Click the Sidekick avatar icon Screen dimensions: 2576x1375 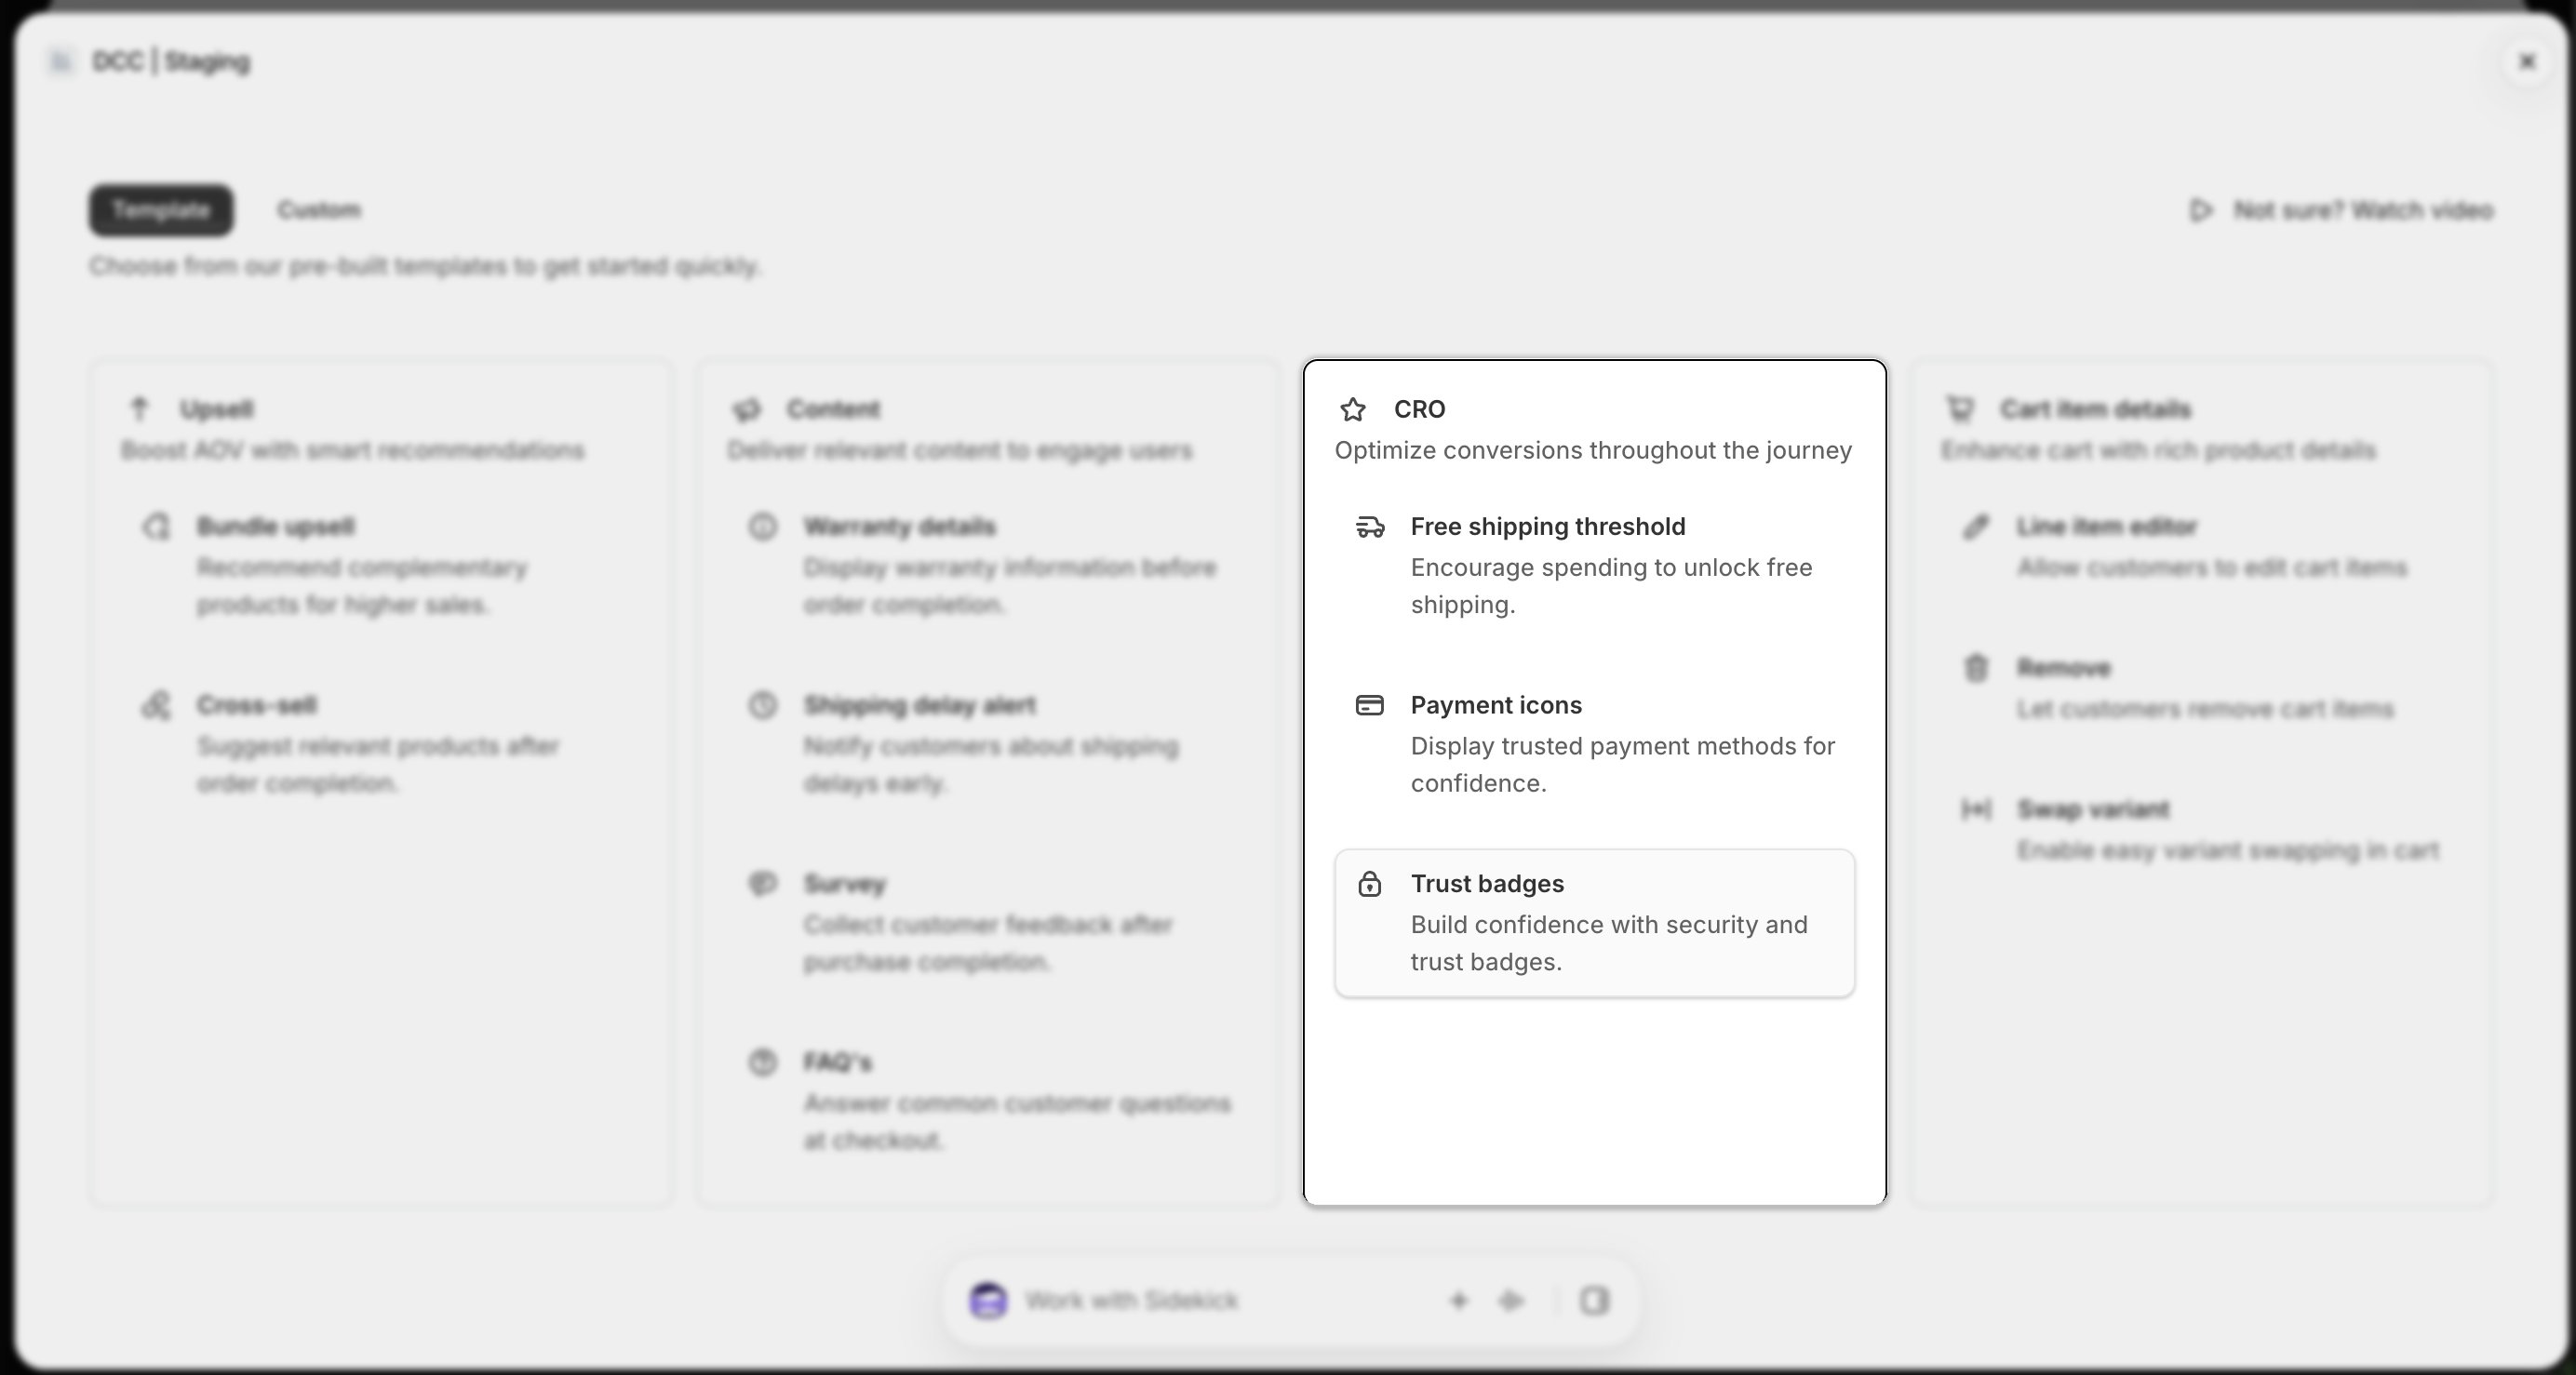988,1301
